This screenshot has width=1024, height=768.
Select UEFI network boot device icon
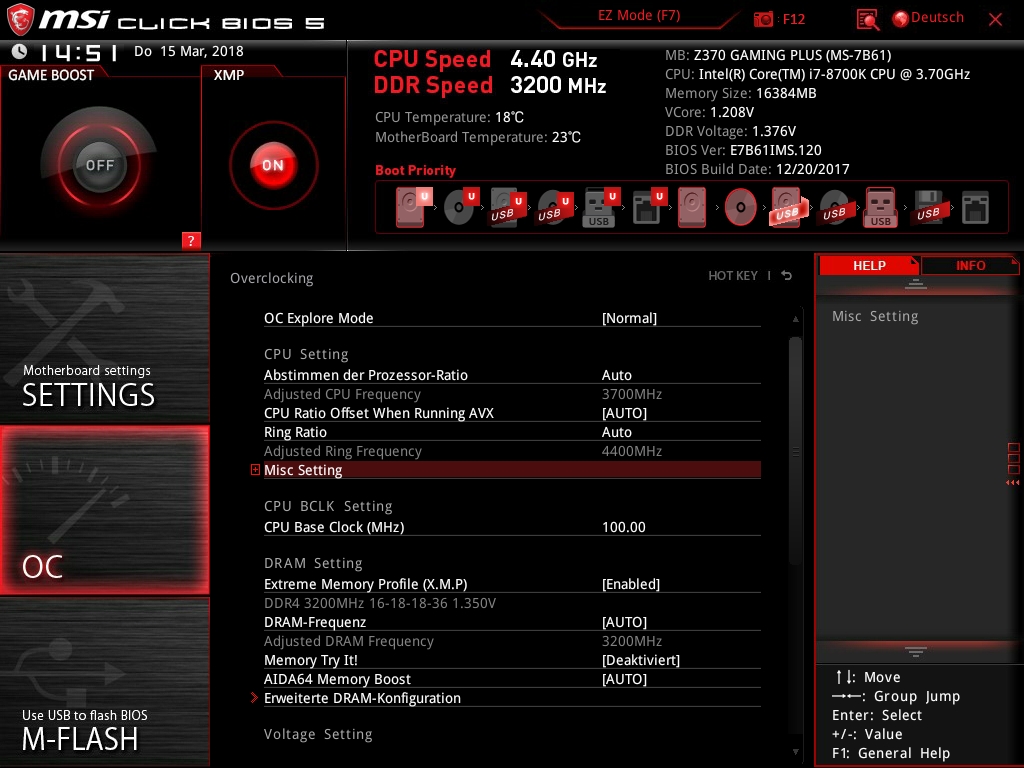tap(648, 207)
